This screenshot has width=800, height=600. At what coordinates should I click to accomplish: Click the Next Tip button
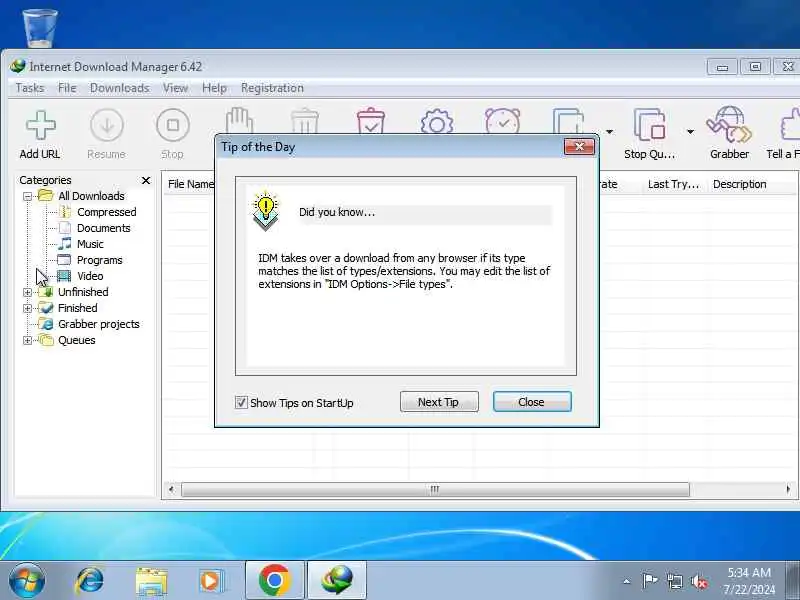(439, 402)
